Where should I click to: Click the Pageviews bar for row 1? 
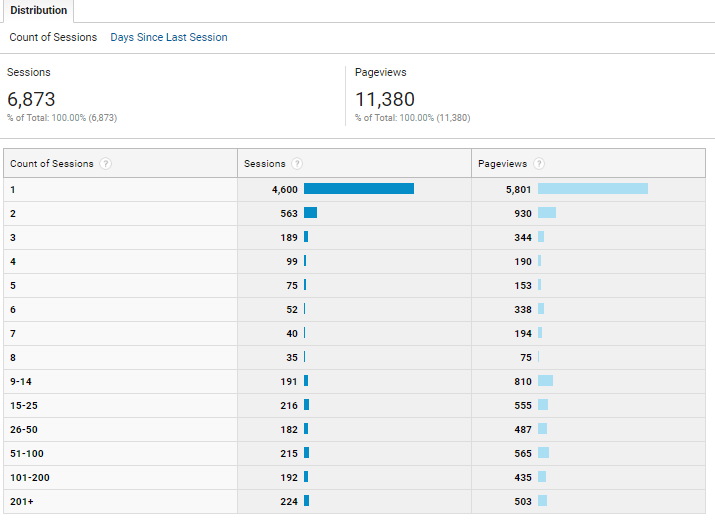(592, 188)
